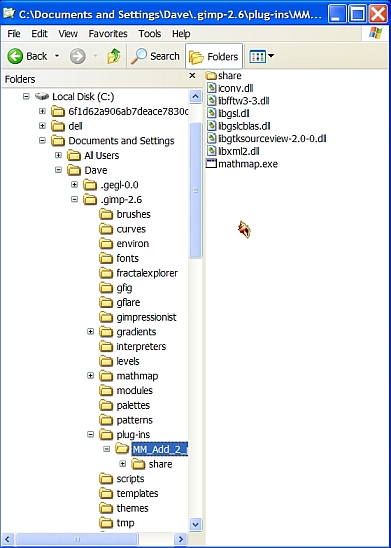The height and width of the screenshot is (548, 391).
Task: Collapse Documents and Settings node
Action: pyautogui.click(x=42, y=140)
